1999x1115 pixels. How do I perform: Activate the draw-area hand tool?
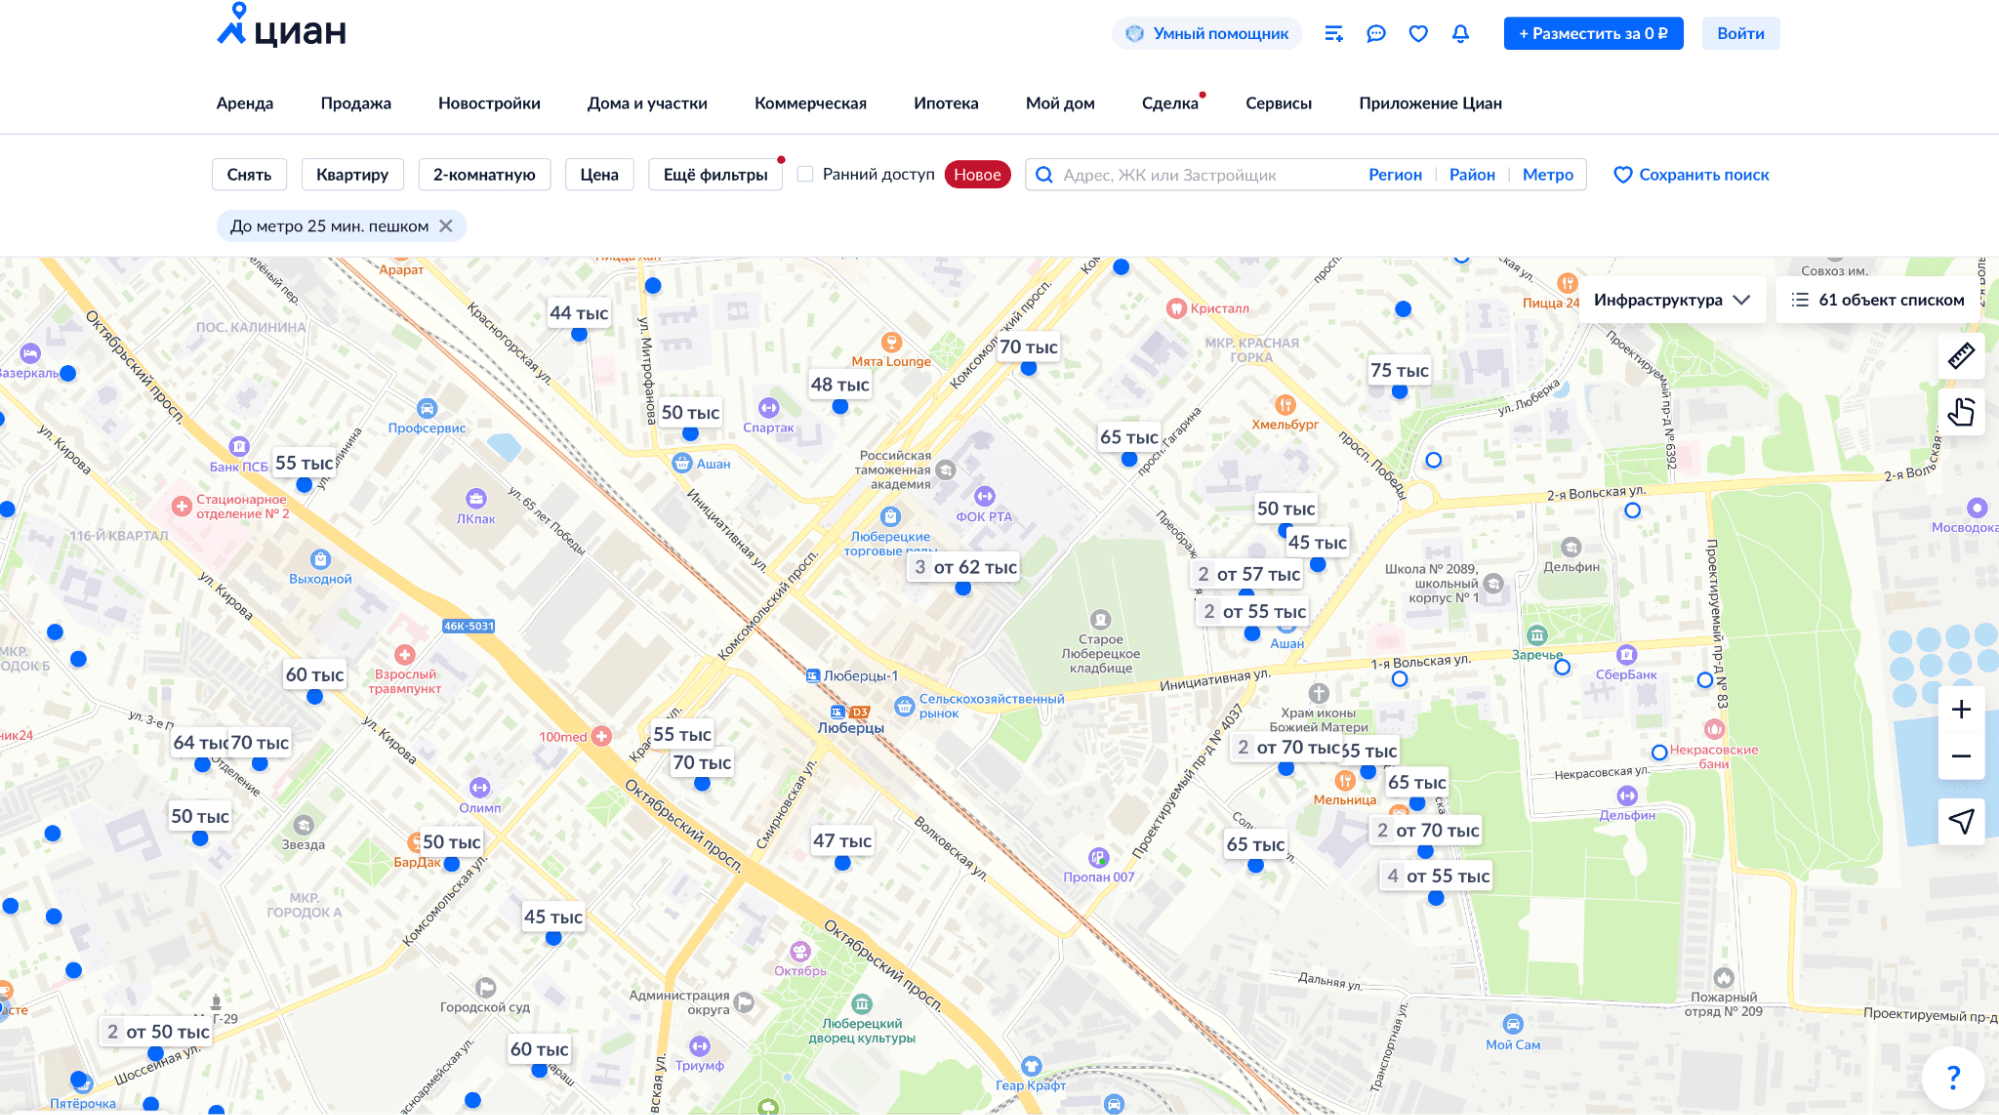pos(1960,411)
